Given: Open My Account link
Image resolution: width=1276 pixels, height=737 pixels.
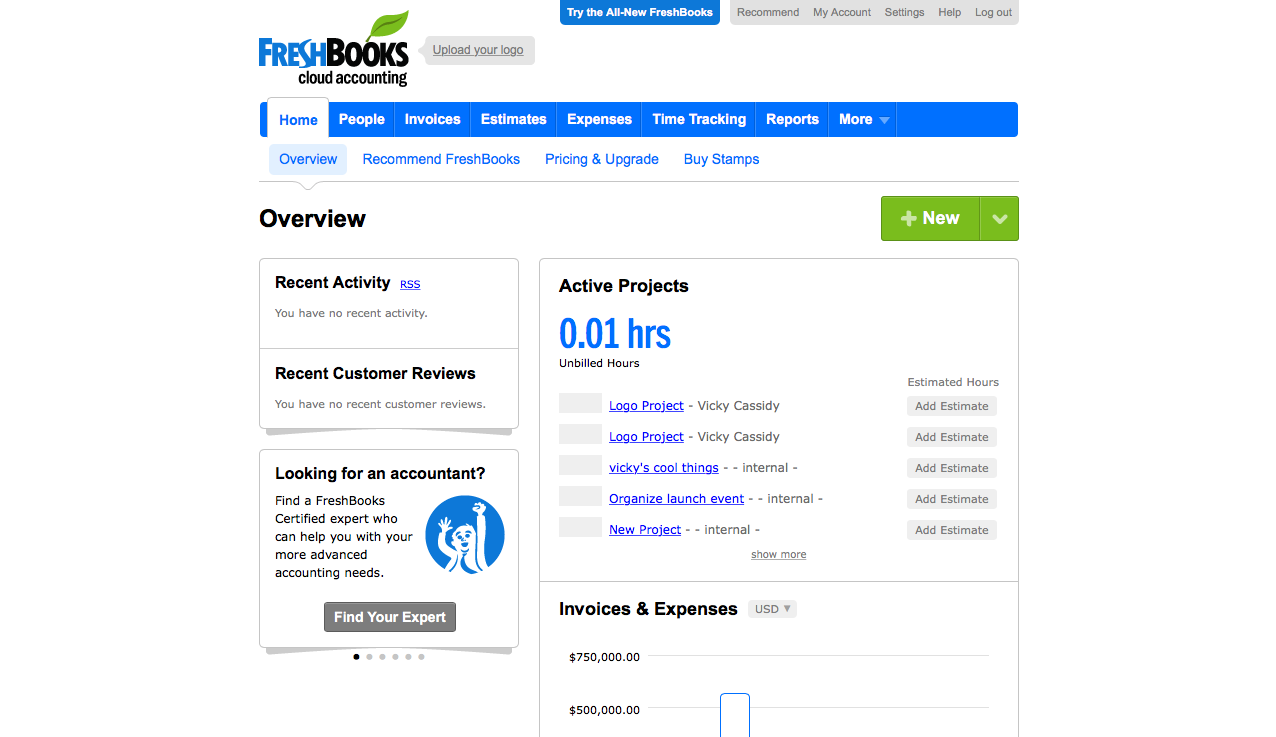Looking at the screenshot, I should (x=842, y=12).
